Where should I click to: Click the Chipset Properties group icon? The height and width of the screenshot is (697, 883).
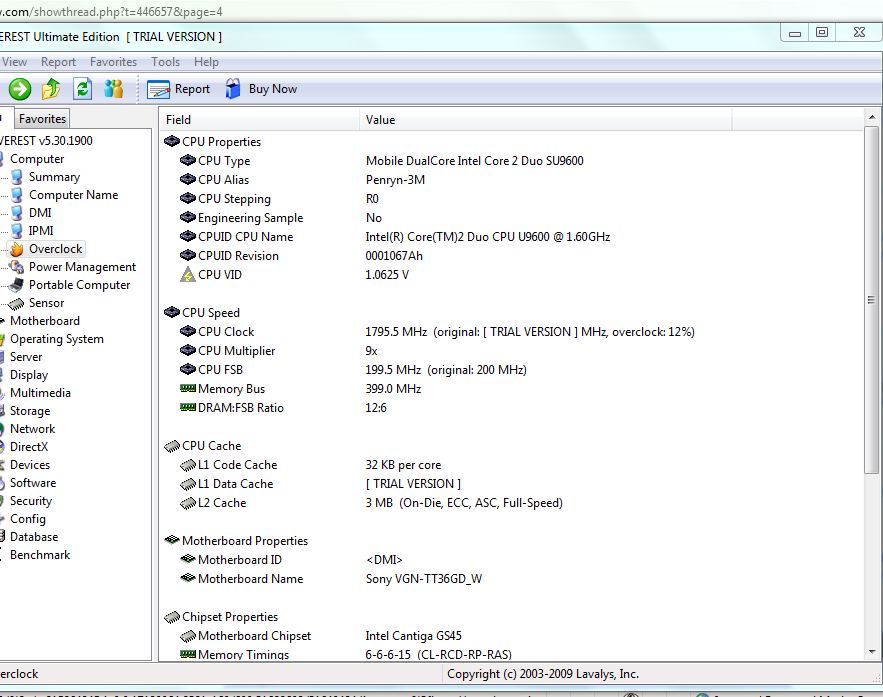pos(172,617)
